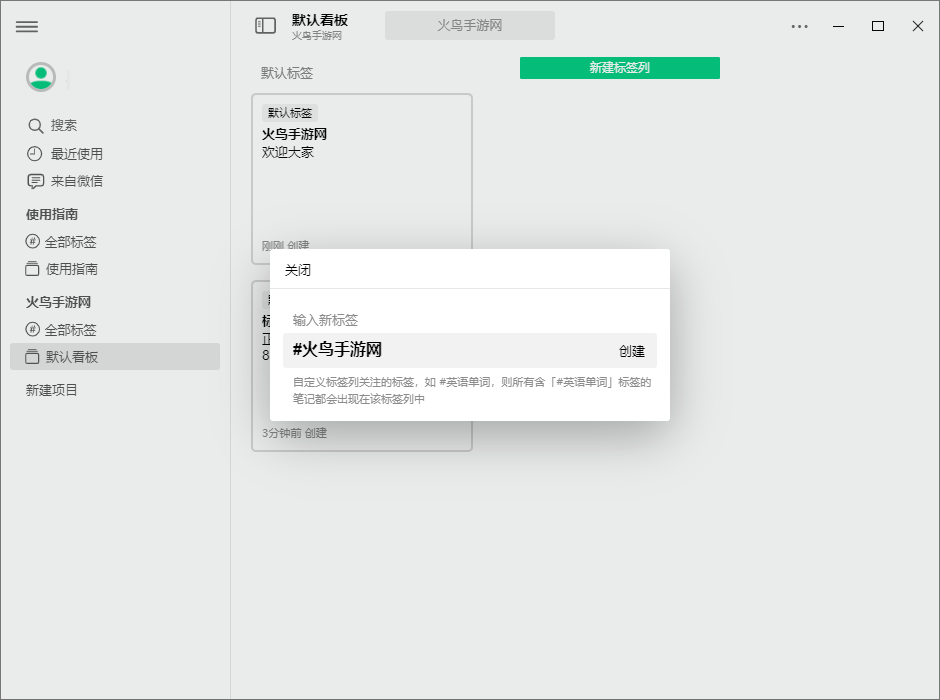
Task: Close the application window
Action: [918, 26]
